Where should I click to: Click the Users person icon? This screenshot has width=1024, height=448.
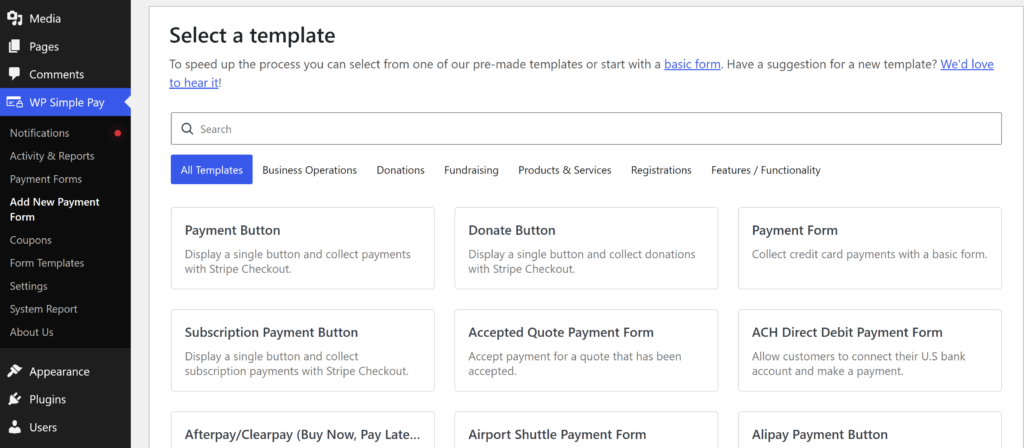(14, 427)
